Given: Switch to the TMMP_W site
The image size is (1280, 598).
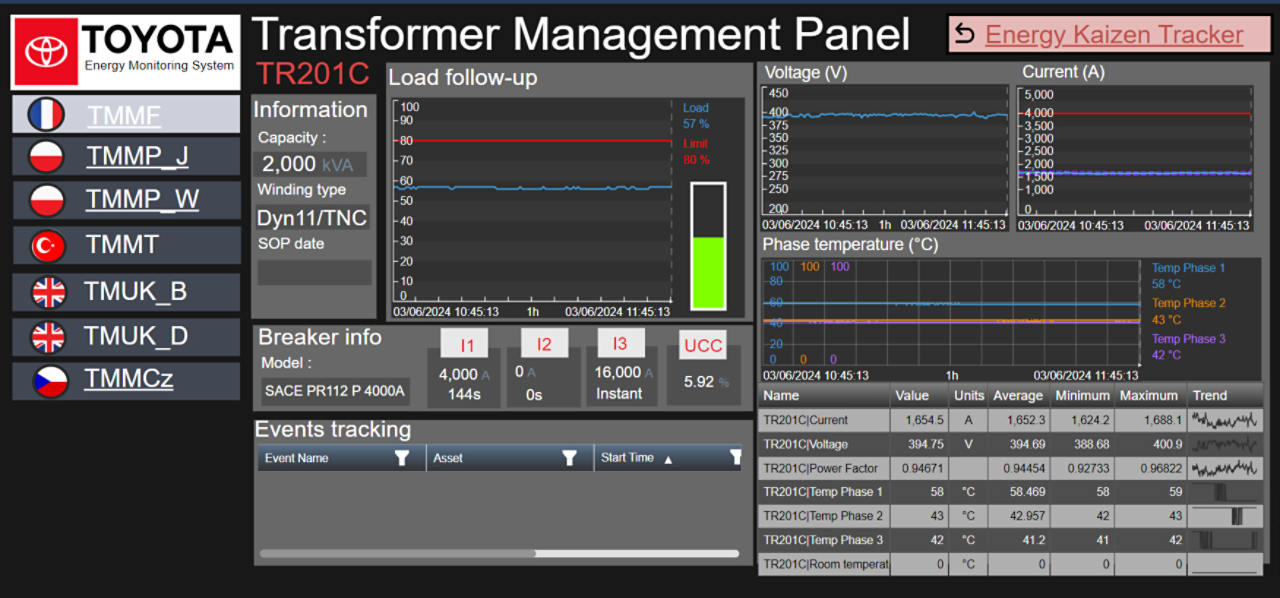Looking at the screenshot, I should [x=142, y=200].
